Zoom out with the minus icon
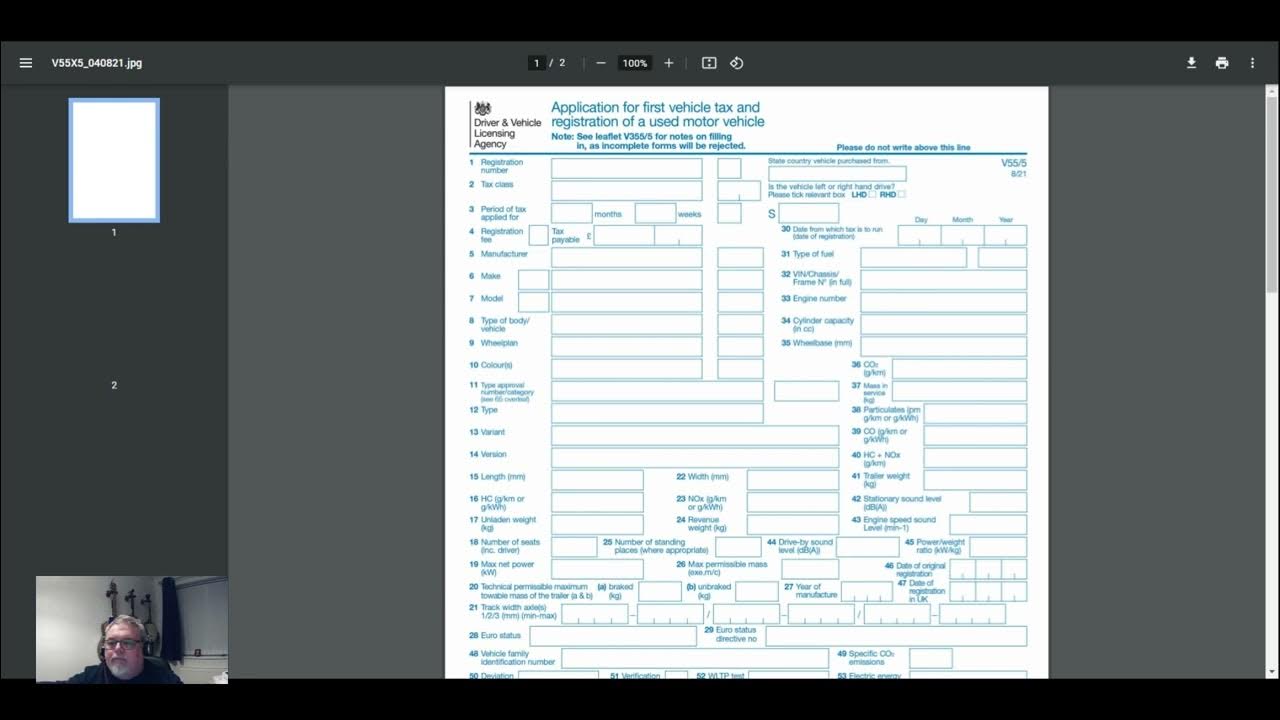1280x720 pixels. (x=601, y=63)
